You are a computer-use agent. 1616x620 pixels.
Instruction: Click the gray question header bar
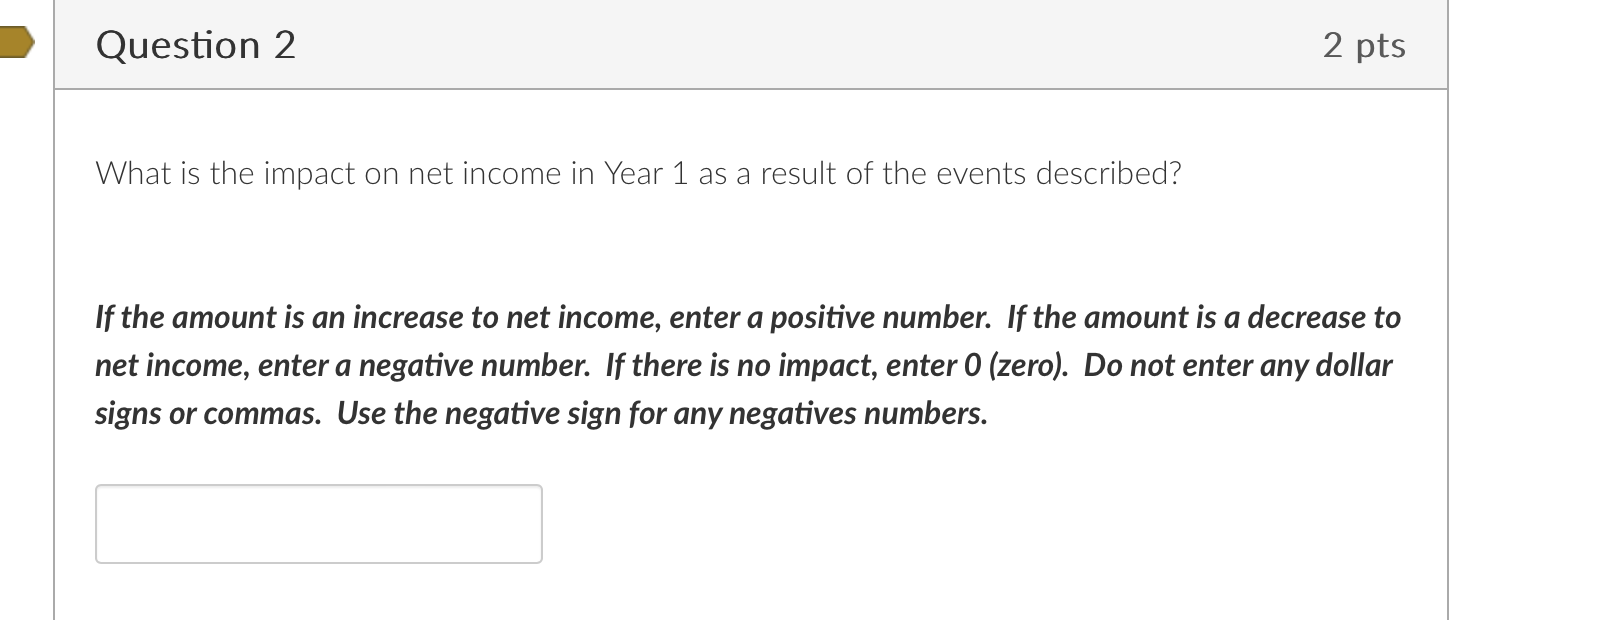(750, 44)
